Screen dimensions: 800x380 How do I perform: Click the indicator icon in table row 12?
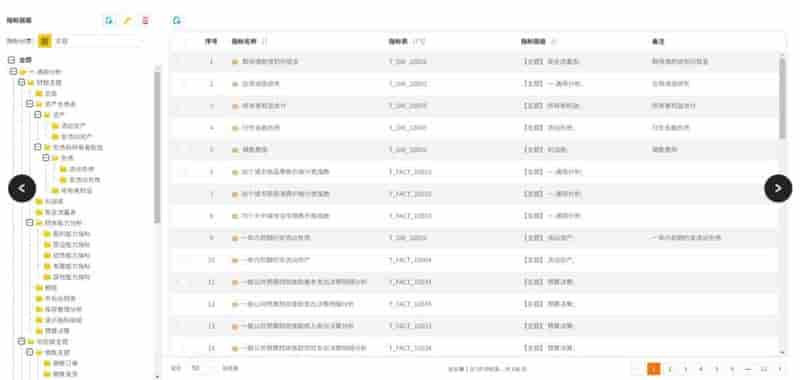coord(235,305)
